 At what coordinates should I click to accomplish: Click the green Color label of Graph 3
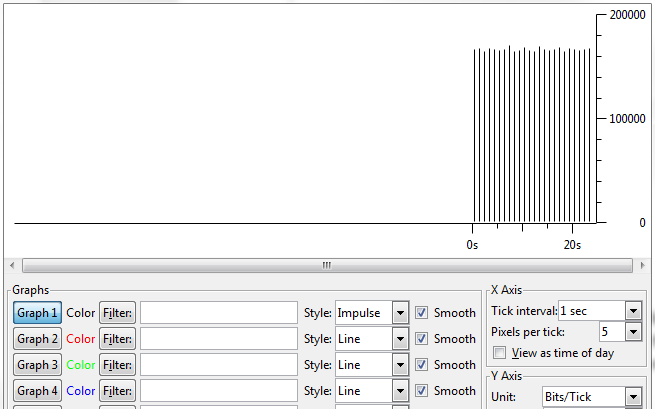[x=81, y=364]
